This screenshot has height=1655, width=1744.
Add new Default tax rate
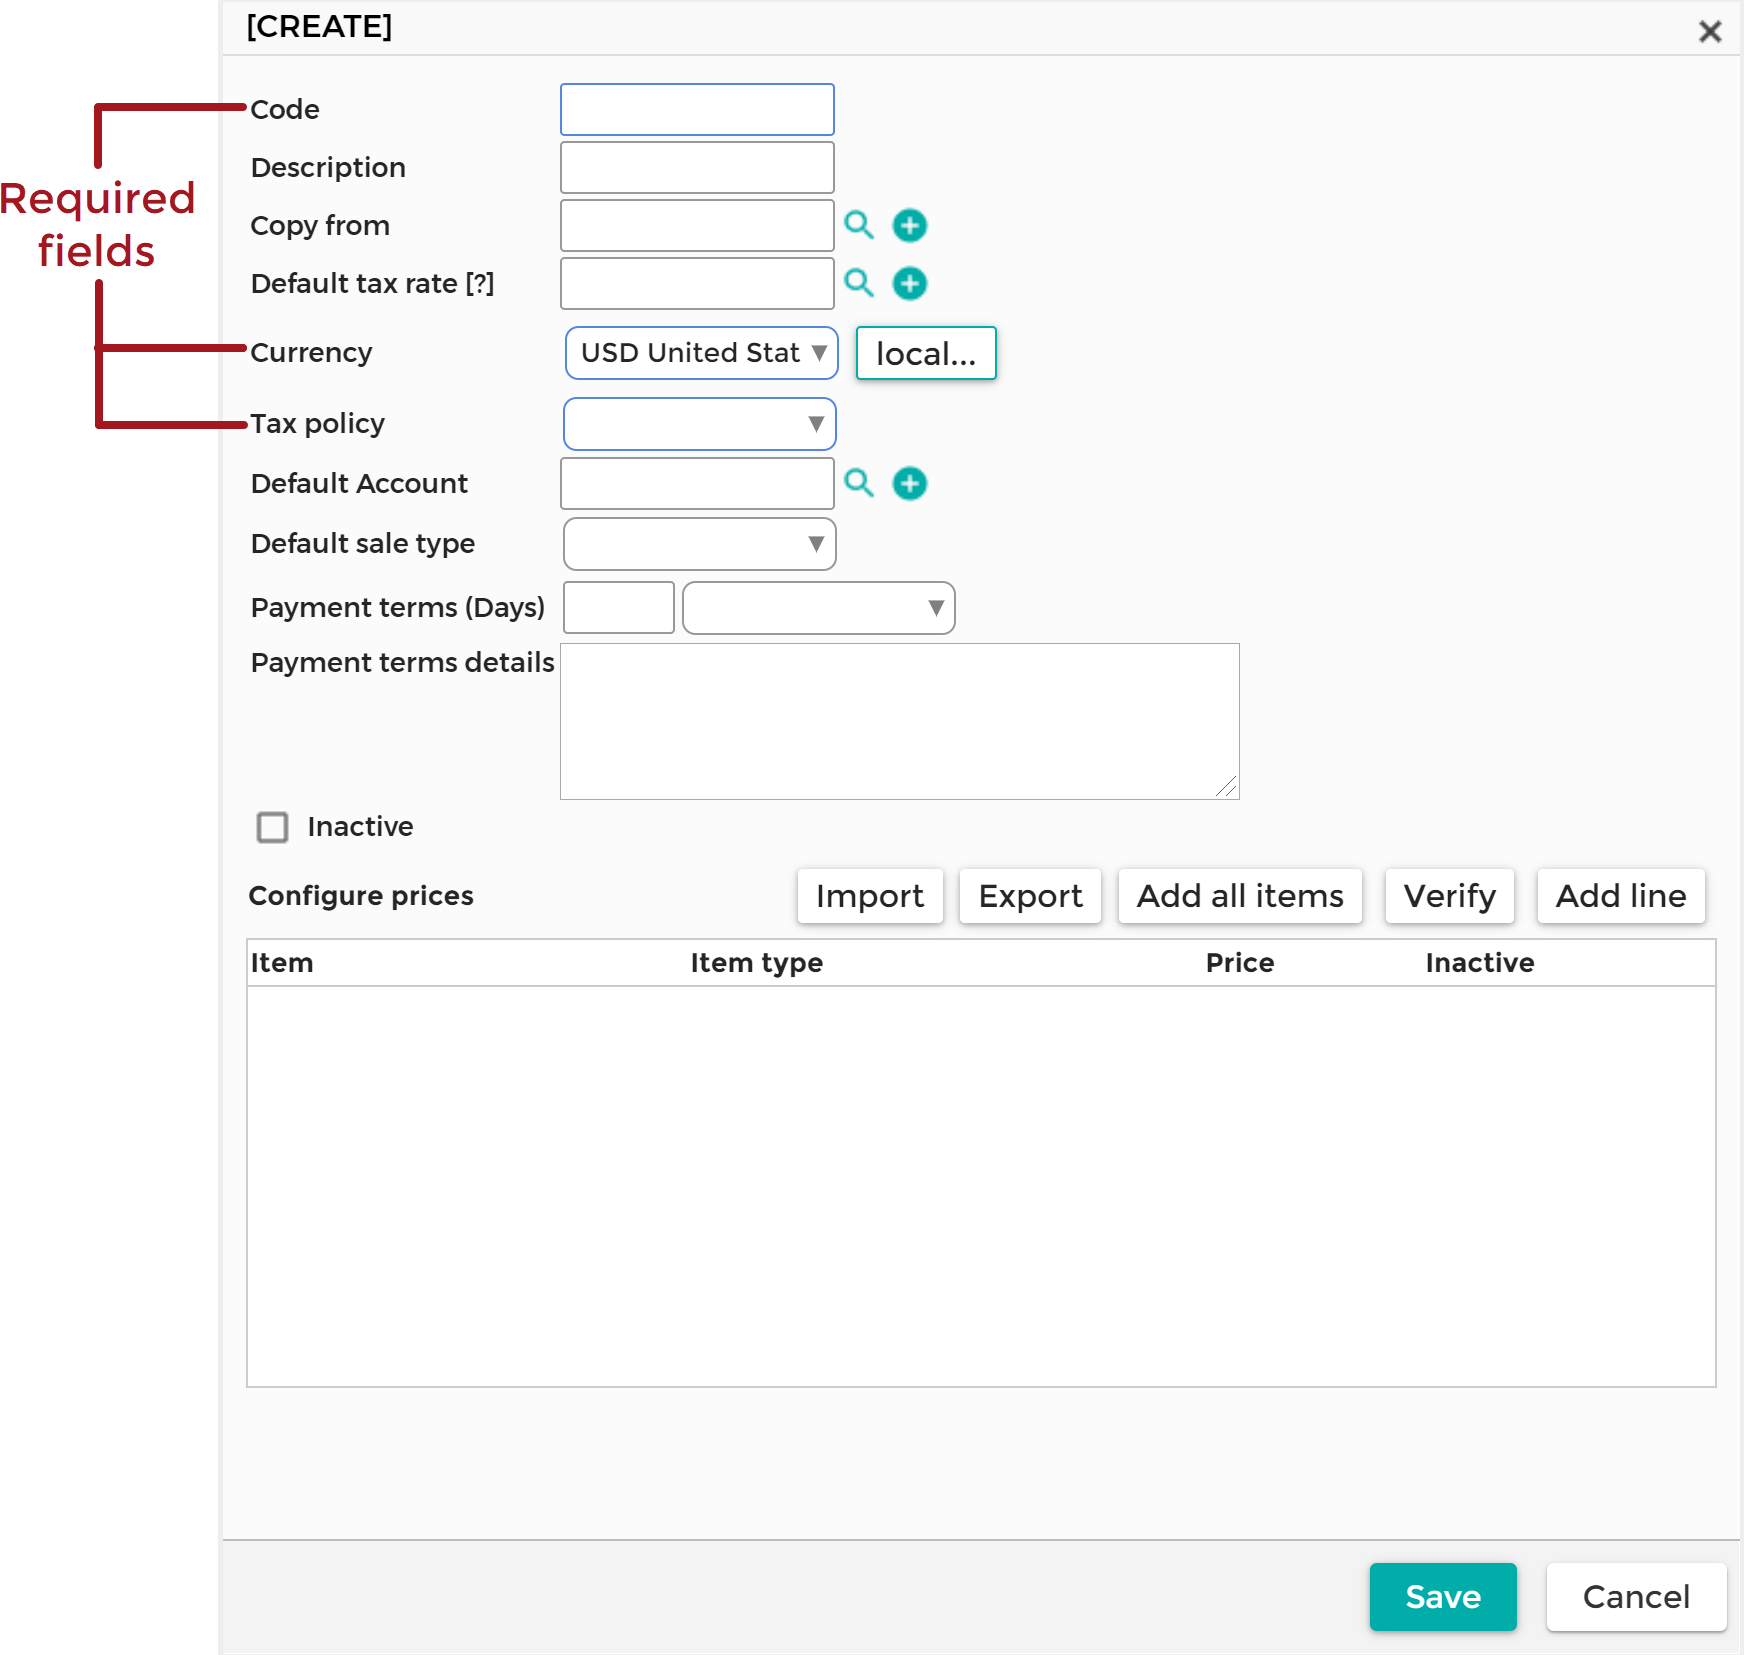(909, 283)
